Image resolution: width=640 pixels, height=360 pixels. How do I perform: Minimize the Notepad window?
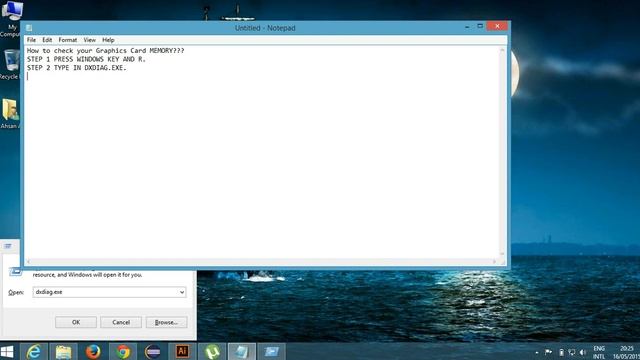(467, 27)
